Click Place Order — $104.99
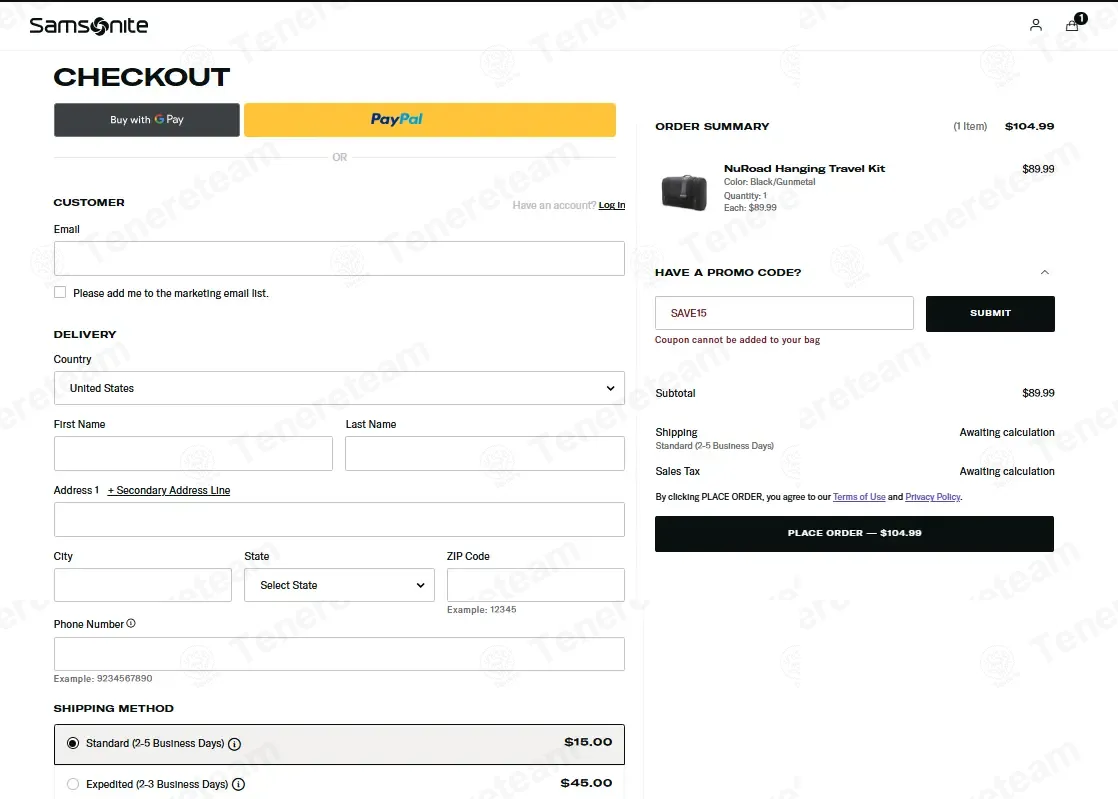 [854, 534]
